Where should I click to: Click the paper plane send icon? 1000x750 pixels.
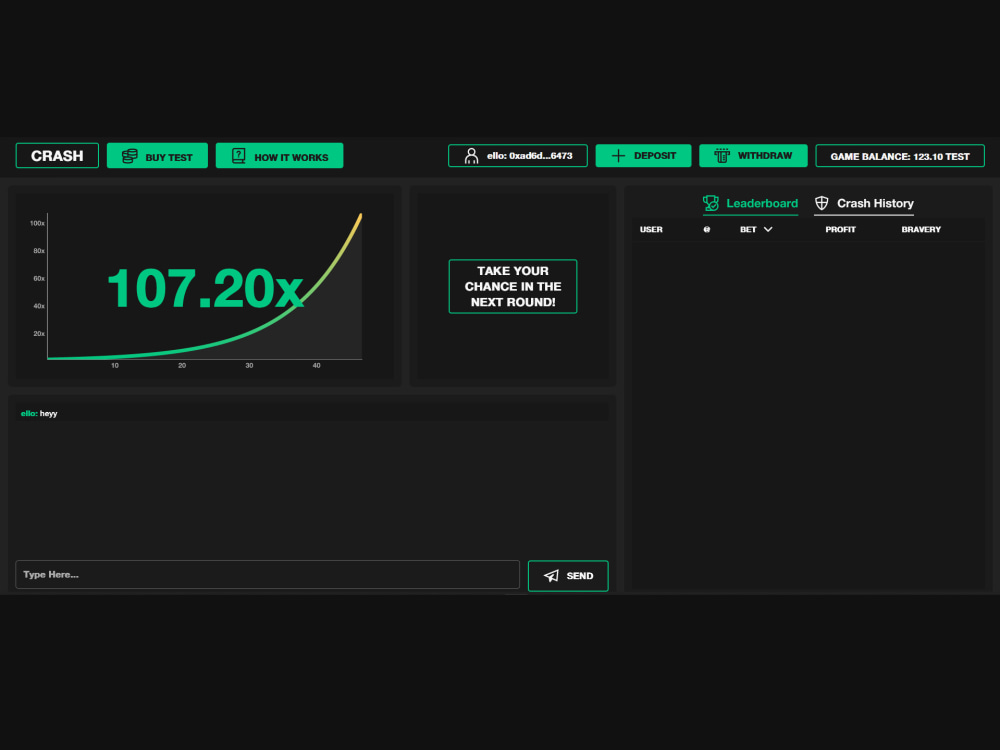pos(551,576)
